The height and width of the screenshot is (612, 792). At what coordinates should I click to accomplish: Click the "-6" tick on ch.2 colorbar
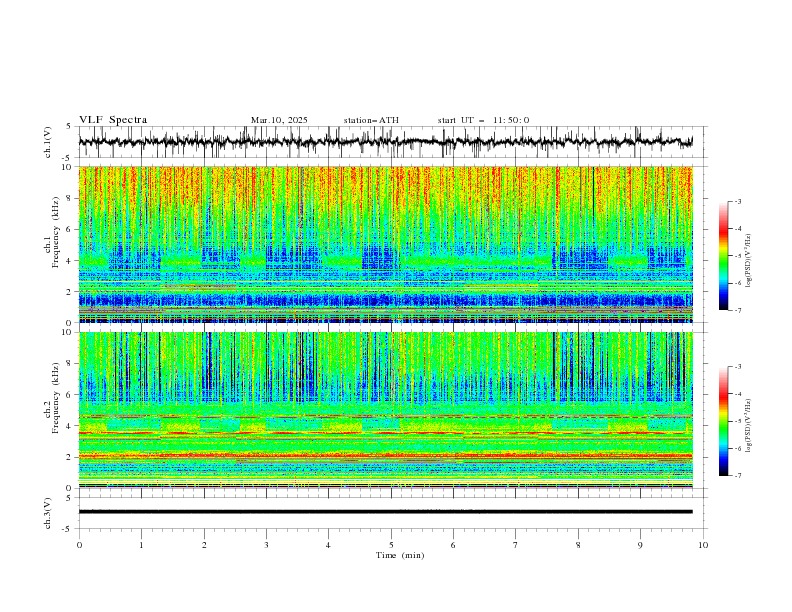coord(738,448)
